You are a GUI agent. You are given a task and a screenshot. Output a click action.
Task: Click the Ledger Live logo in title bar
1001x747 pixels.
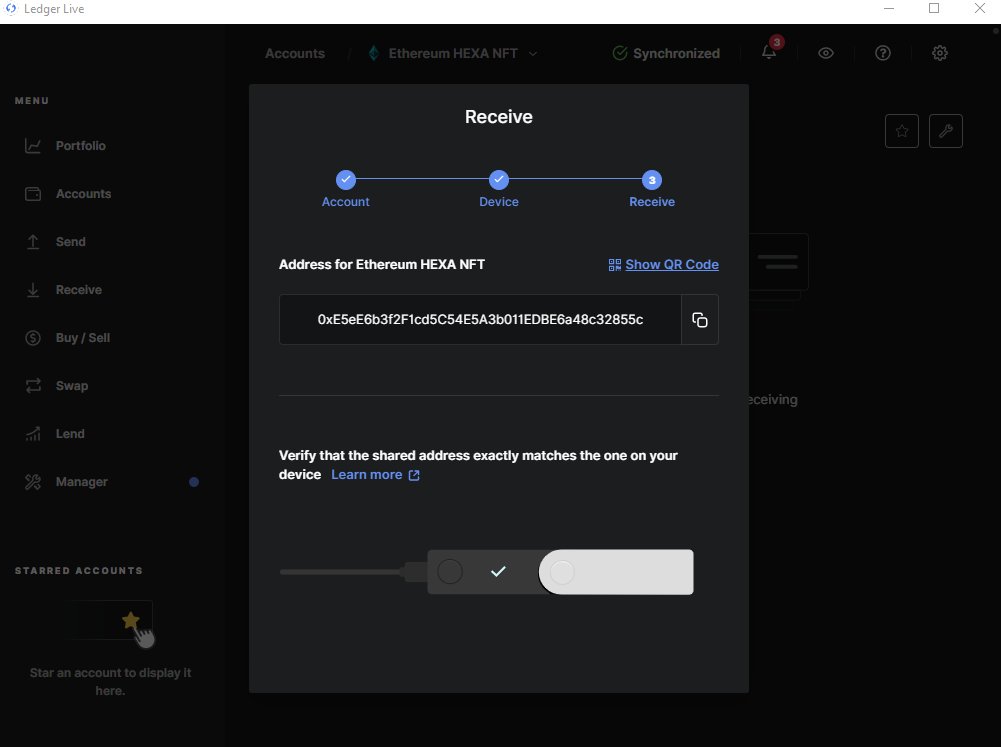(x=11, y=9)
